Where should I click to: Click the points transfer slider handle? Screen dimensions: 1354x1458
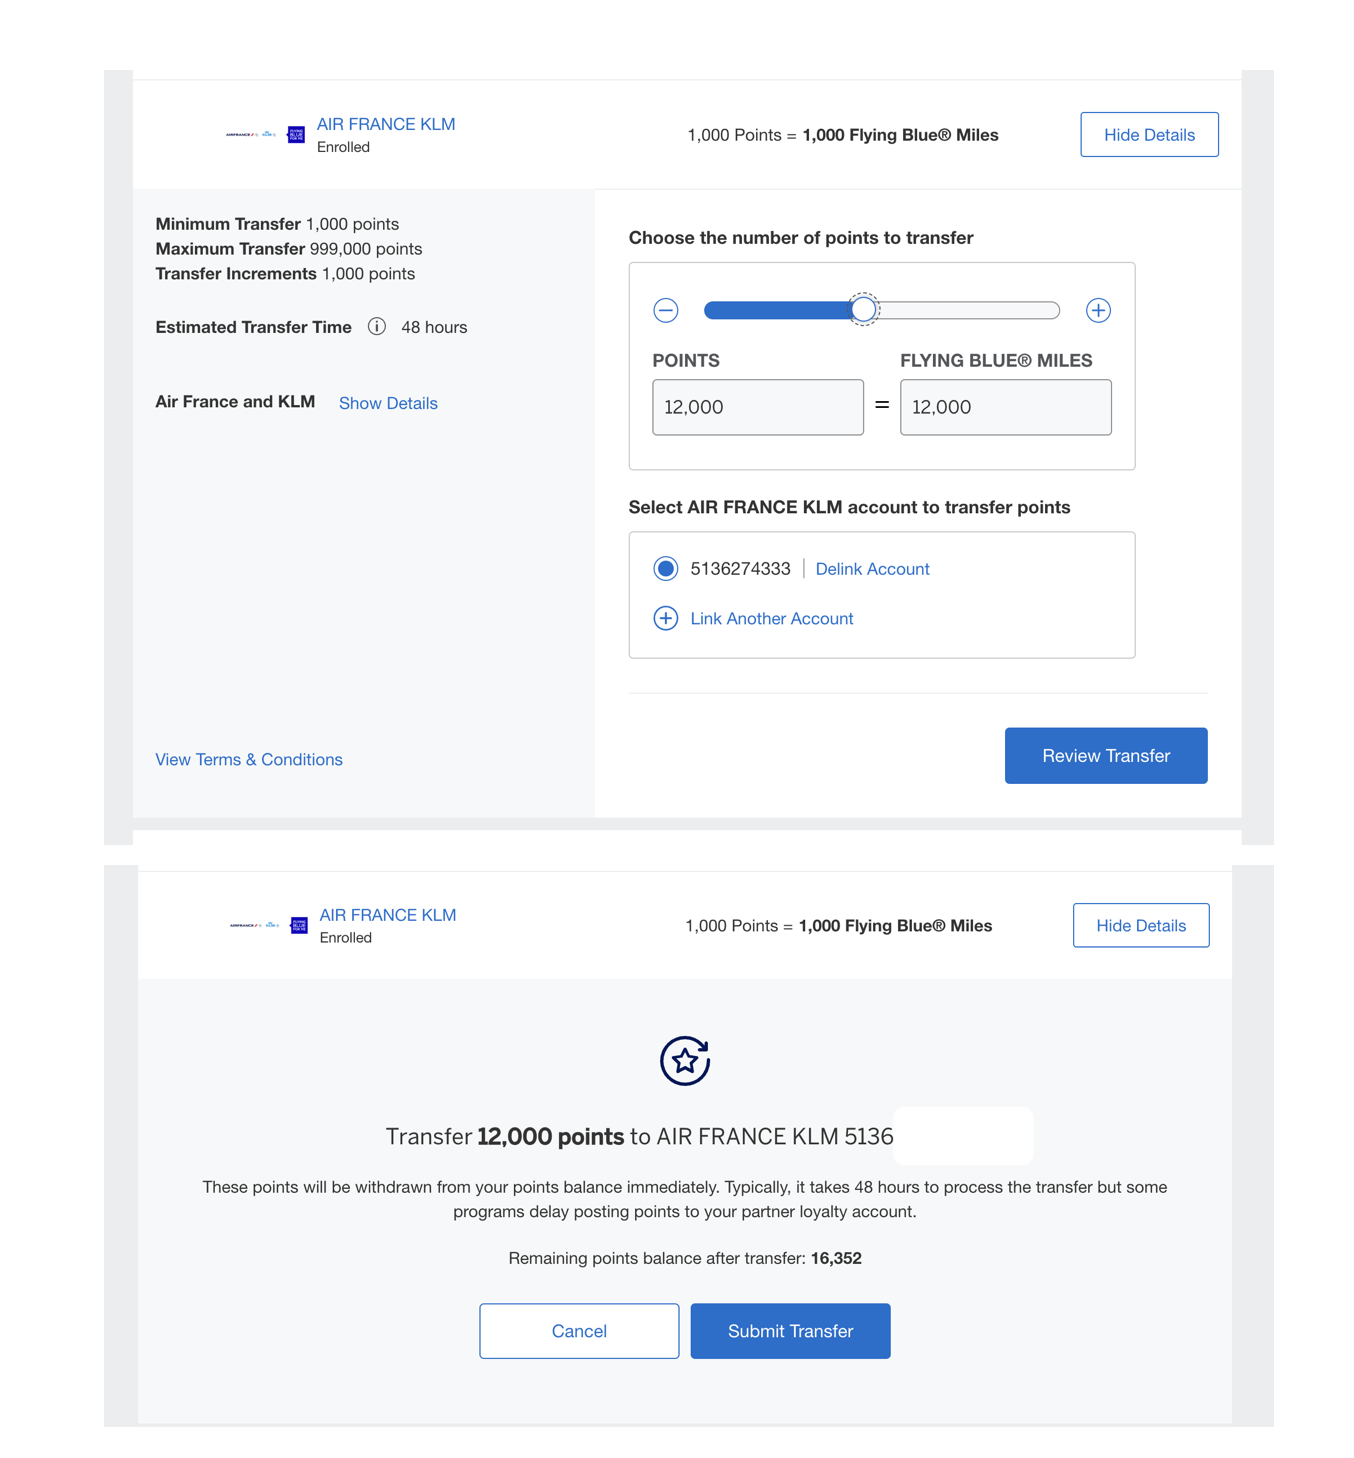(x=863, y=309)
